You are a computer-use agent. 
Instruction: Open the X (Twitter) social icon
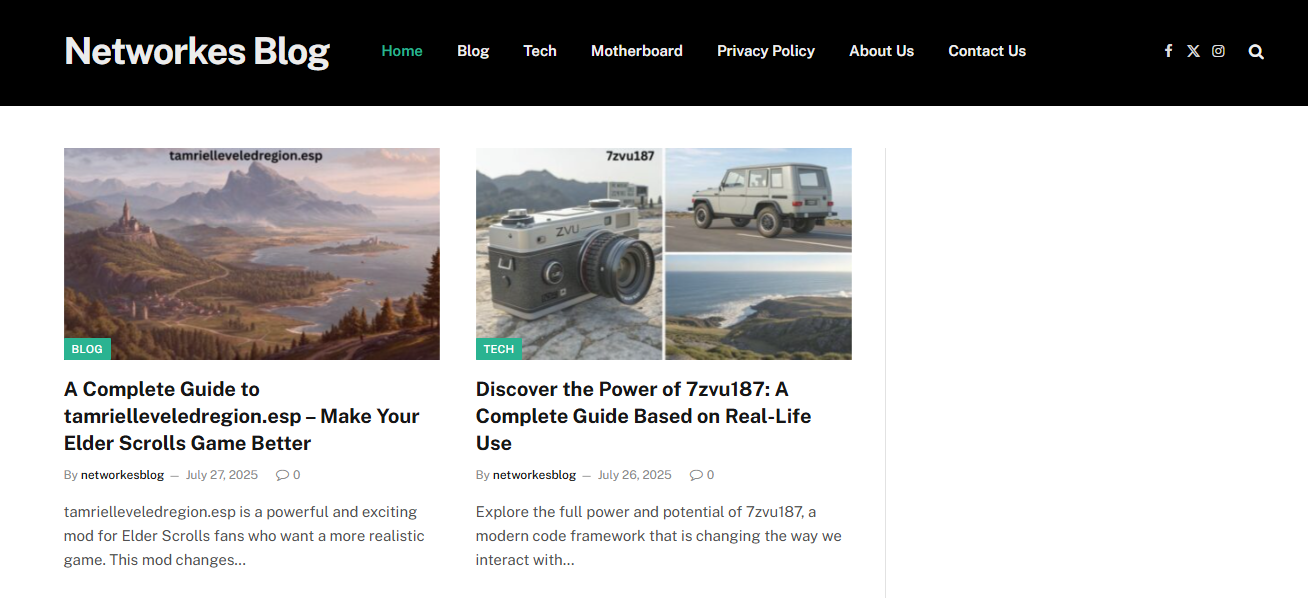click(x=1193, y=51)
